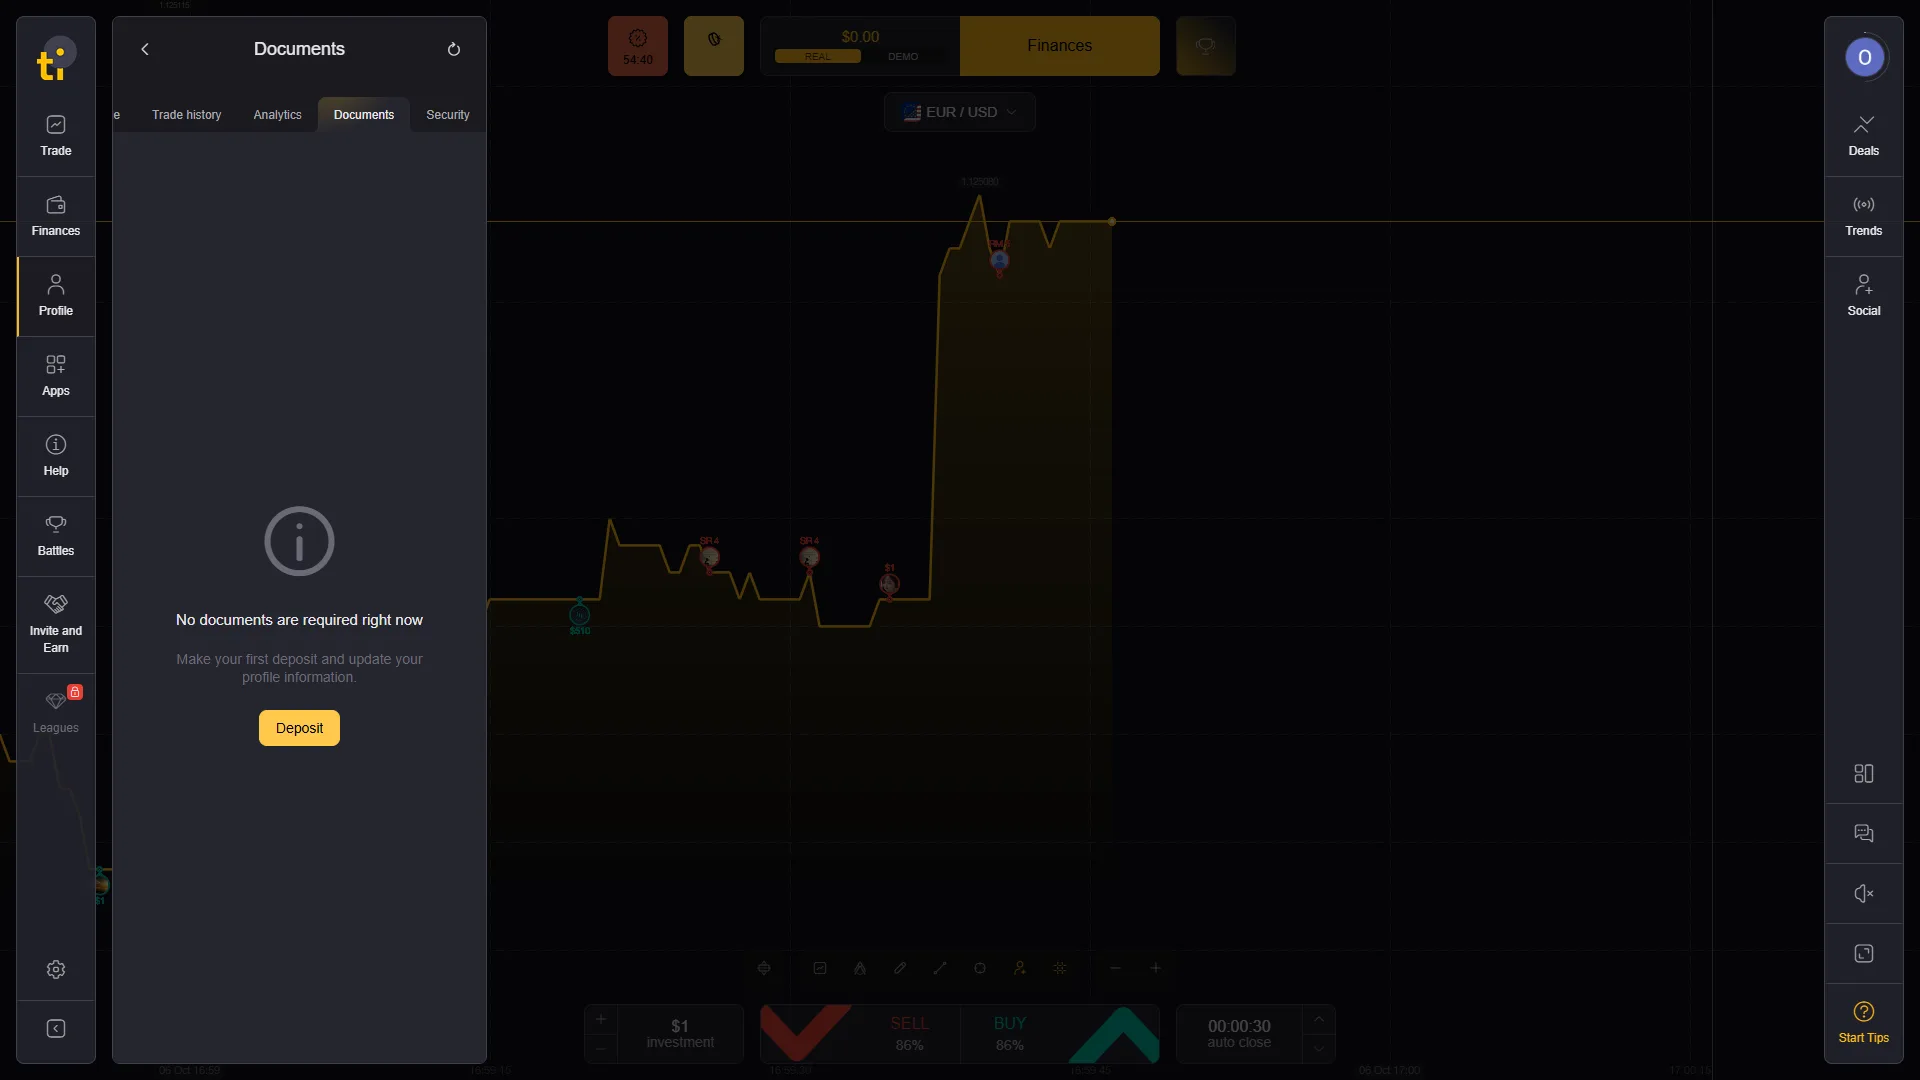
Task: Open the Social panel
Action: click(x=1864, y=296)
